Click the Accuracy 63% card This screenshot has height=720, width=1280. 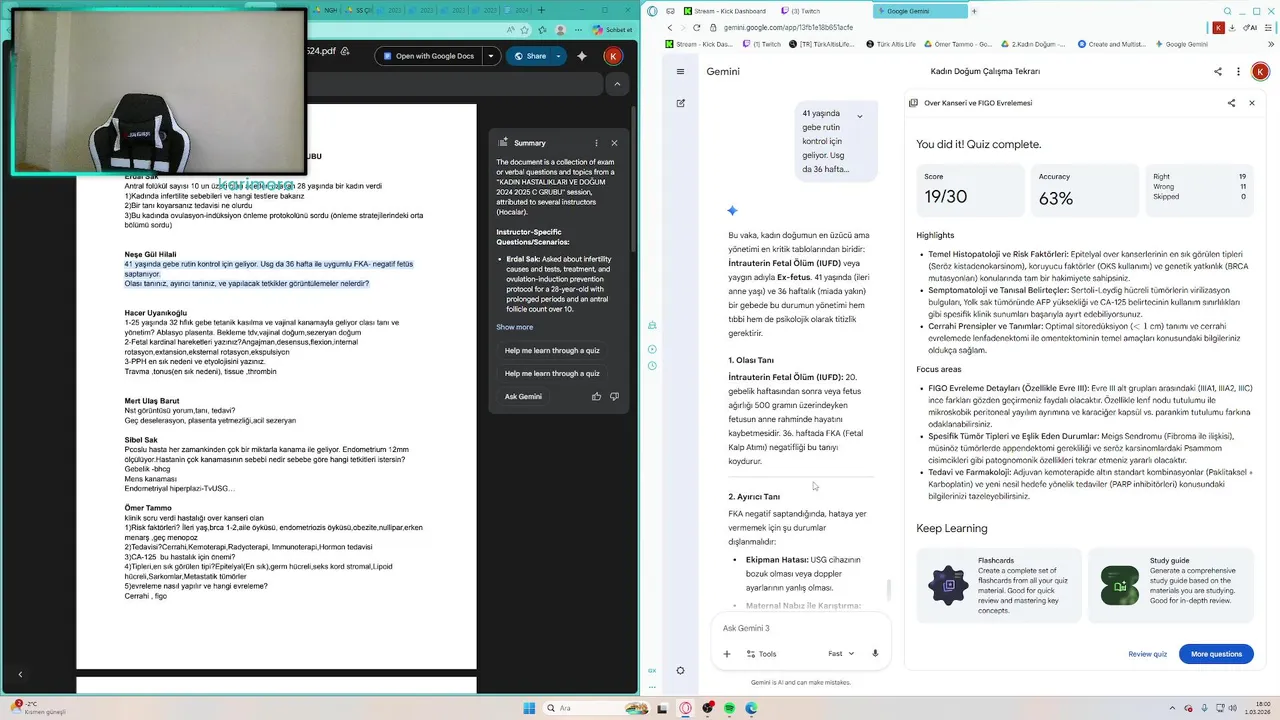[x=1084, y=190]
